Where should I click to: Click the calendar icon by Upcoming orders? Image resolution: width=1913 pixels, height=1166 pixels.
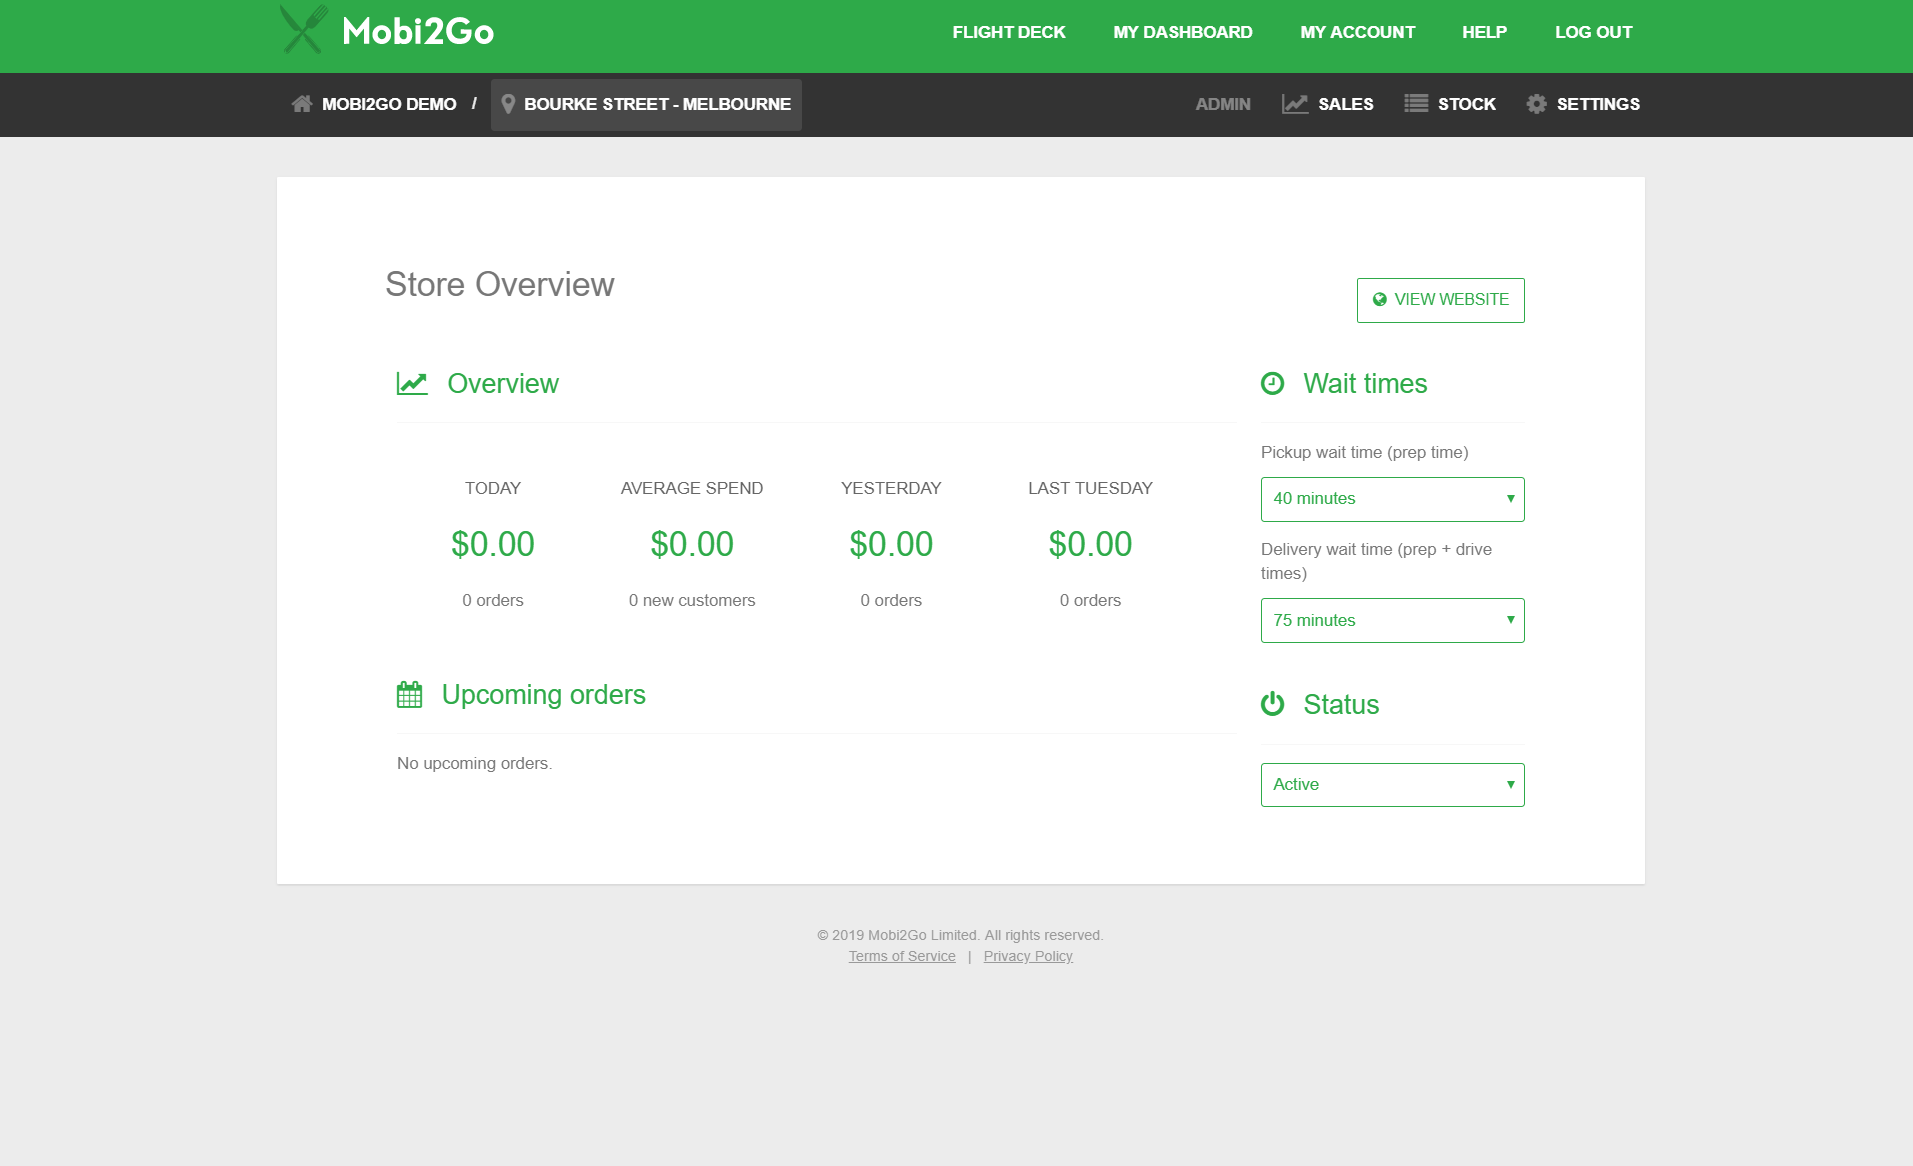click(x=410, y=695)
